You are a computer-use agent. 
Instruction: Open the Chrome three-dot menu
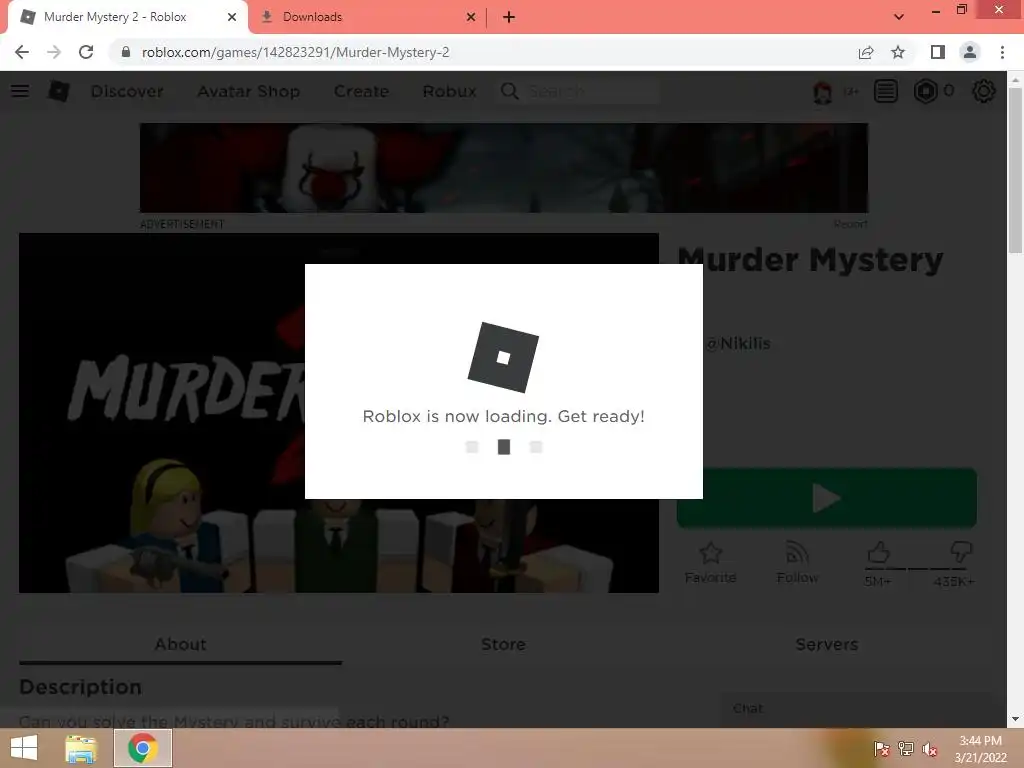click(x=1002, y=52)
